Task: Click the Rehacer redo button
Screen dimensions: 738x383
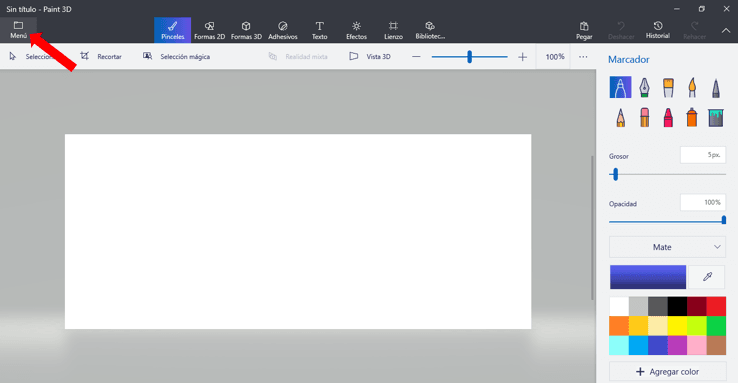Action: tap(694, 30)
